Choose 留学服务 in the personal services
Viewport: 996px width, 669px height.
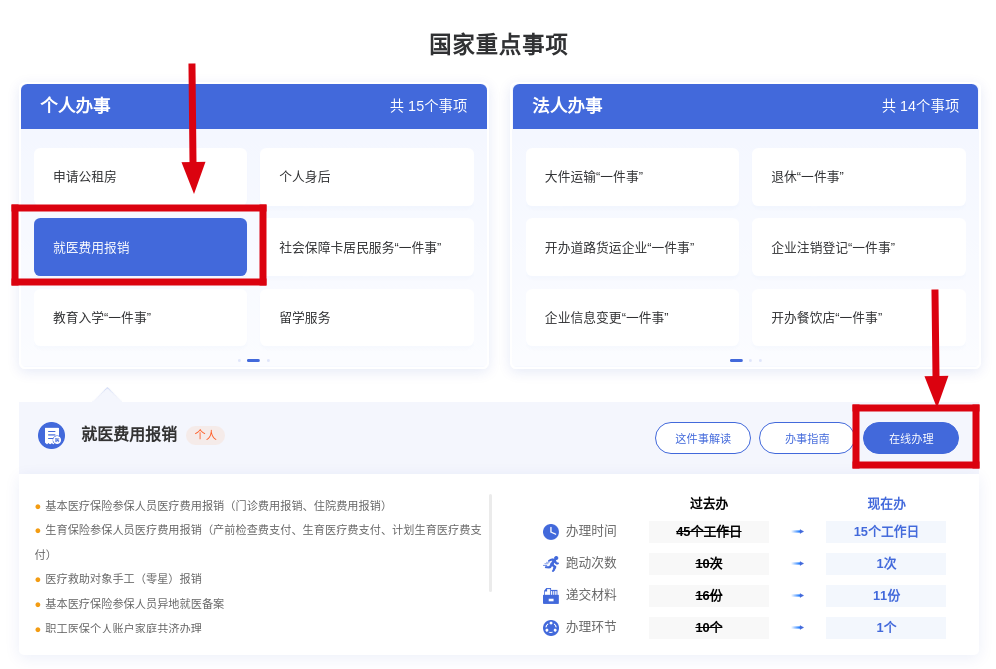[x=366, y=318]
